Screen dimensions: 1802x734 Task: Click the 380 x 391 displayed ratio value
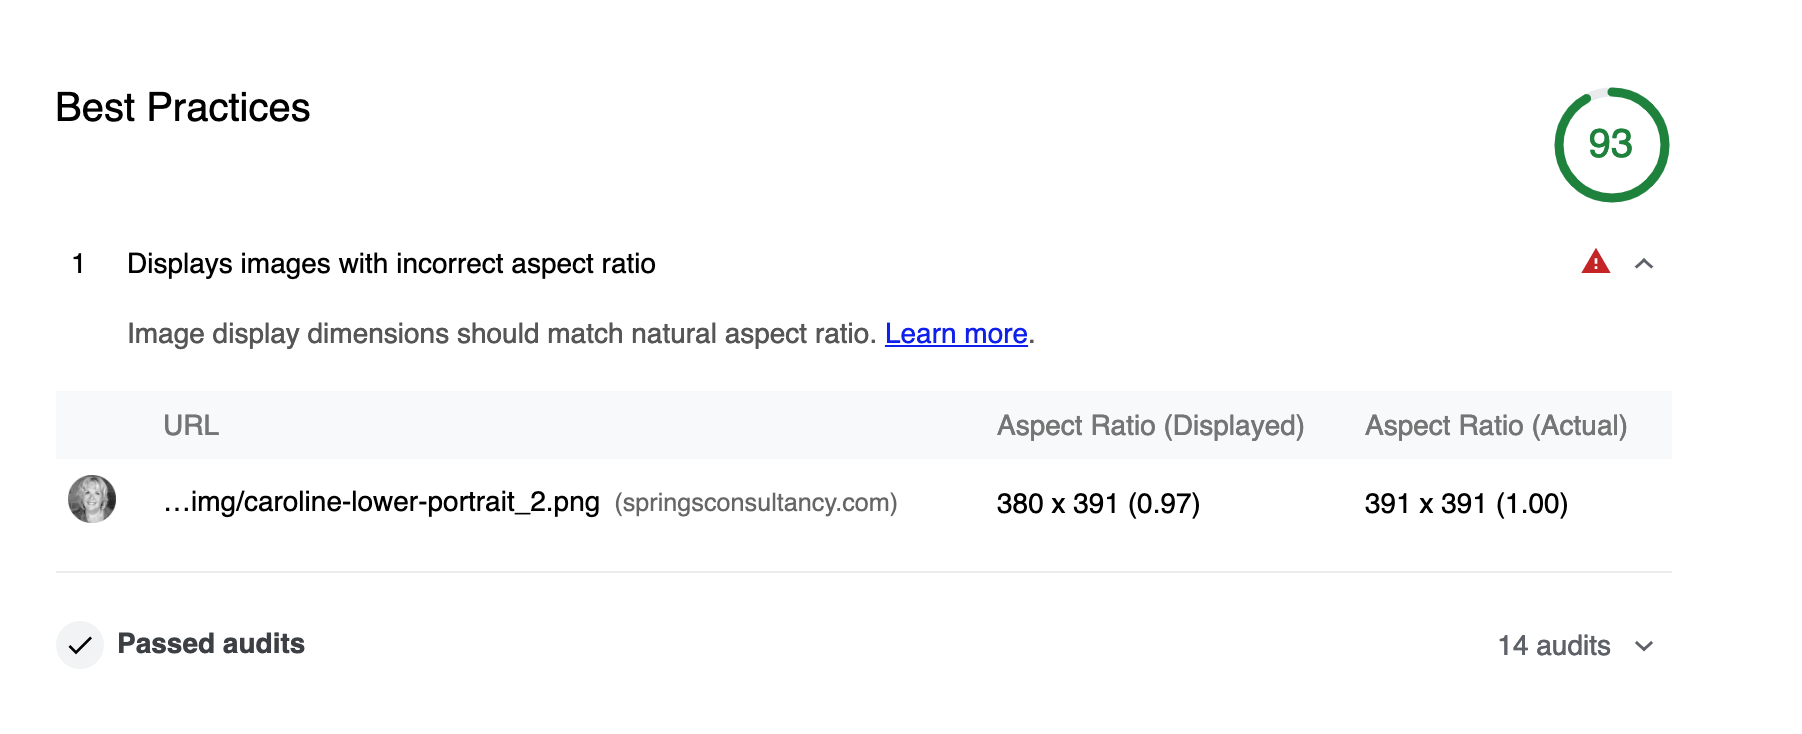point(1097,503)
